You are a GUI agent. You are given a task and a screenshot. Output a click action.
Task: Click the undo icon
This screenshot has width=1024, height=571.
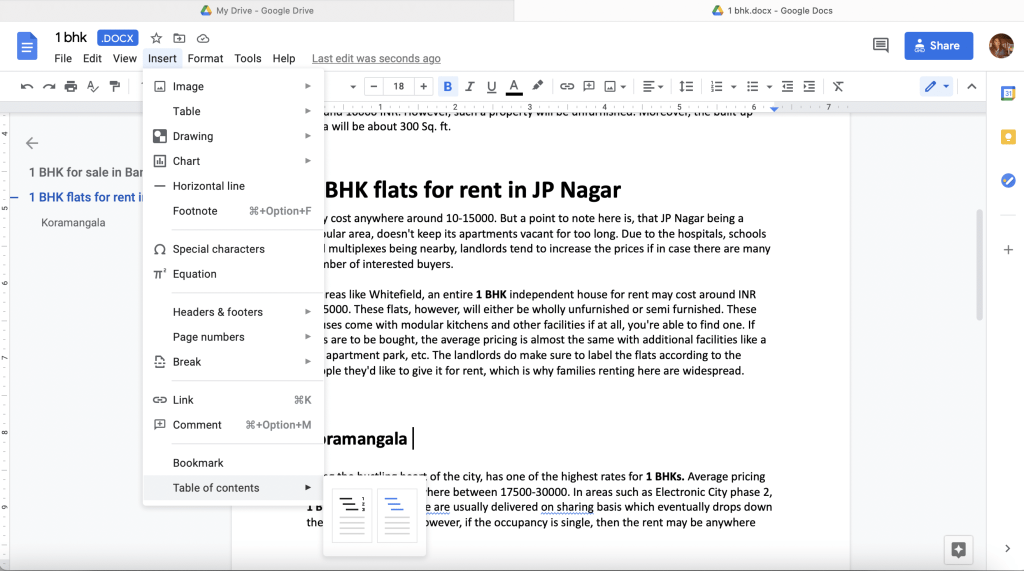click(x=27, y=86)
